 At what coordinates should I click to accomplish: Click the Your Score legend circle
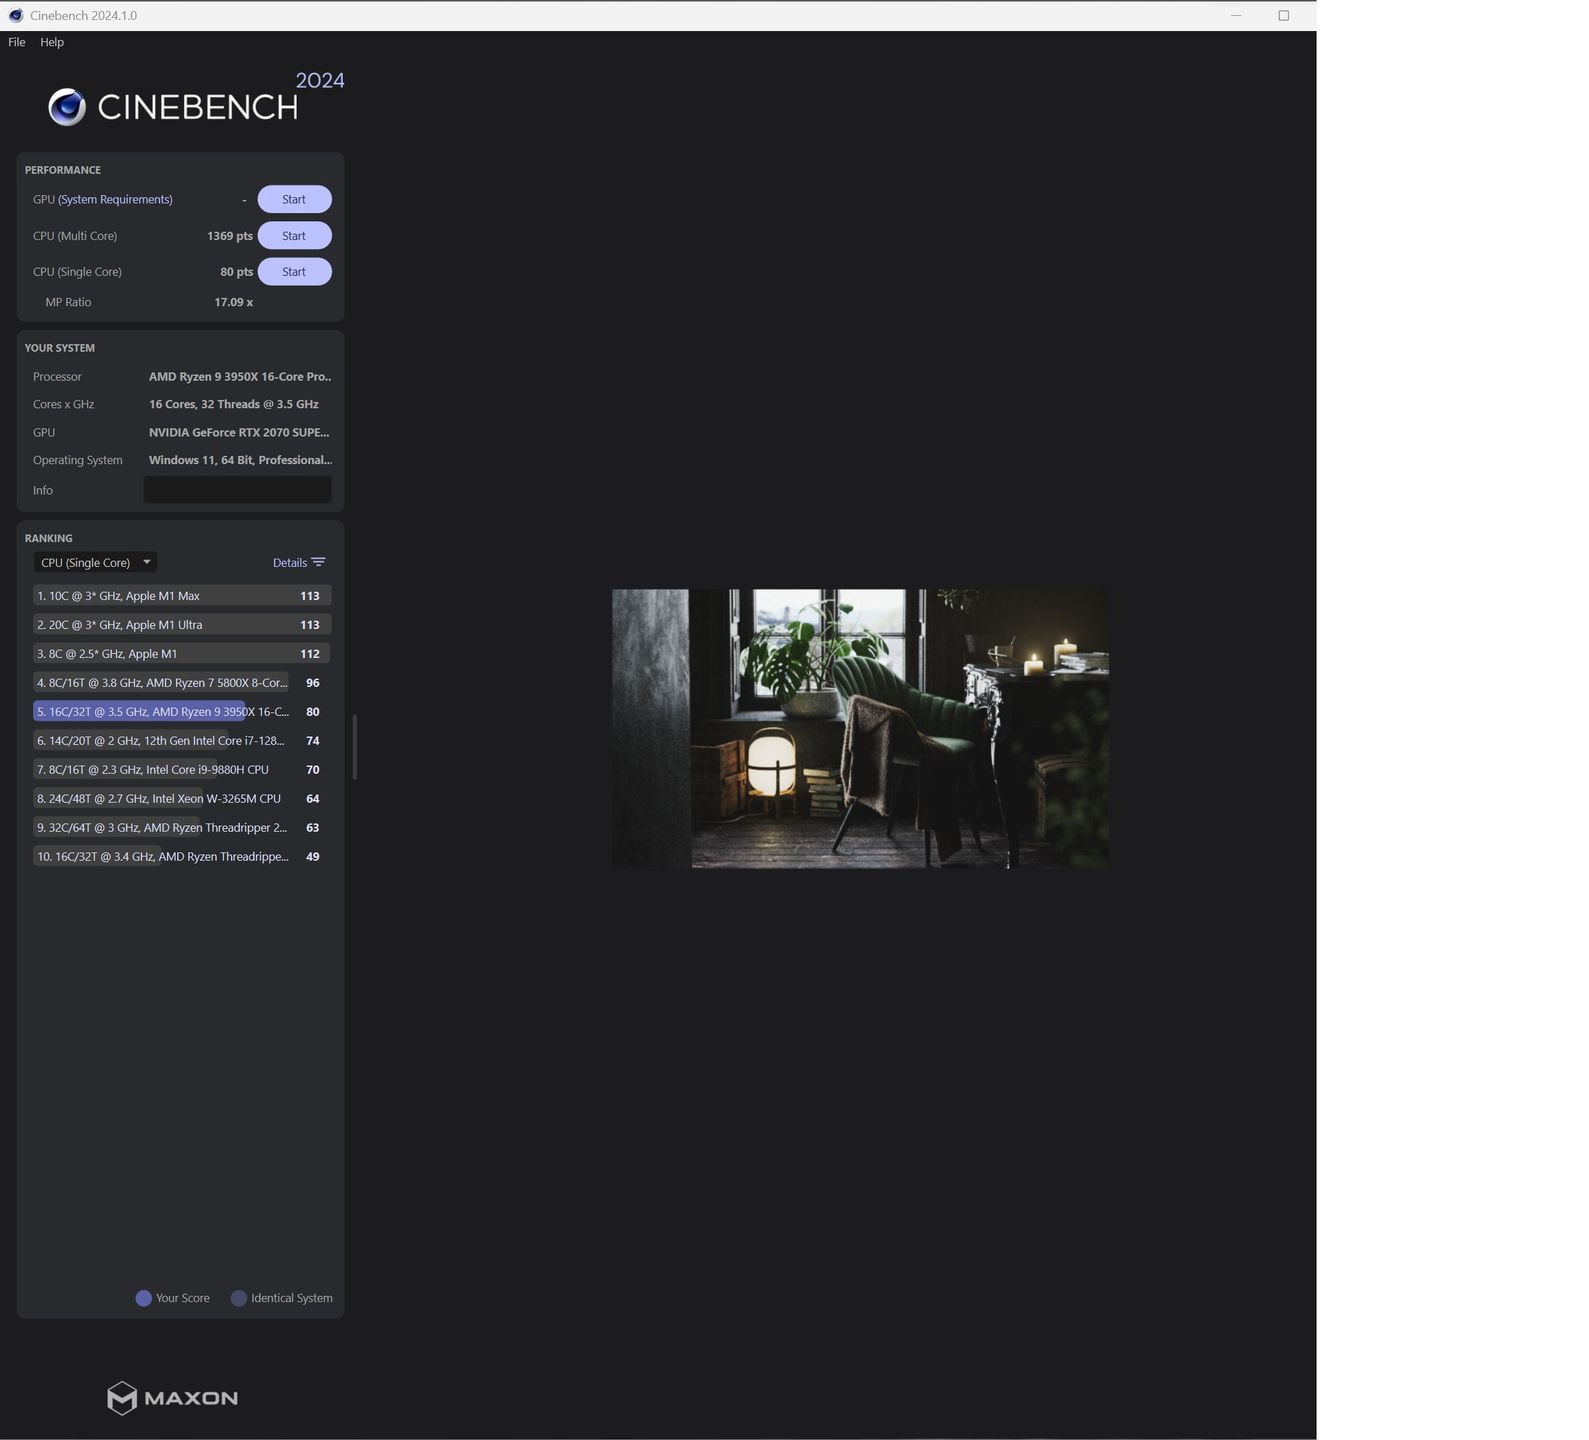point(143,1298)
